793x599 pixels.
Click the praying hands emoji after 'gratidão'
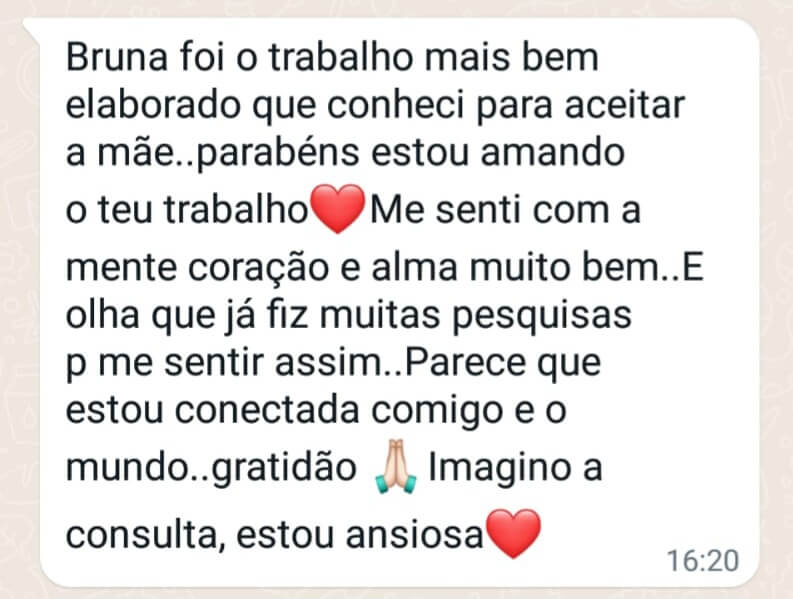[x=395, y=466]
